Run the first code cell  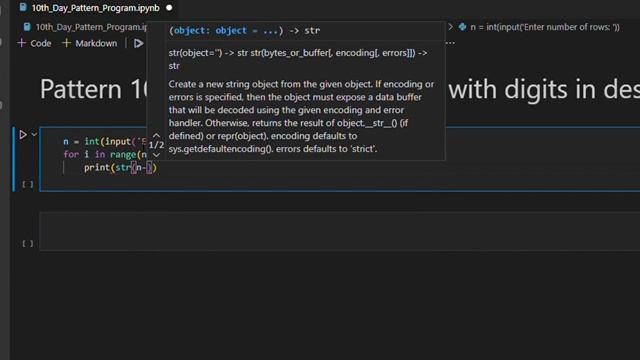tap(23, 135)
